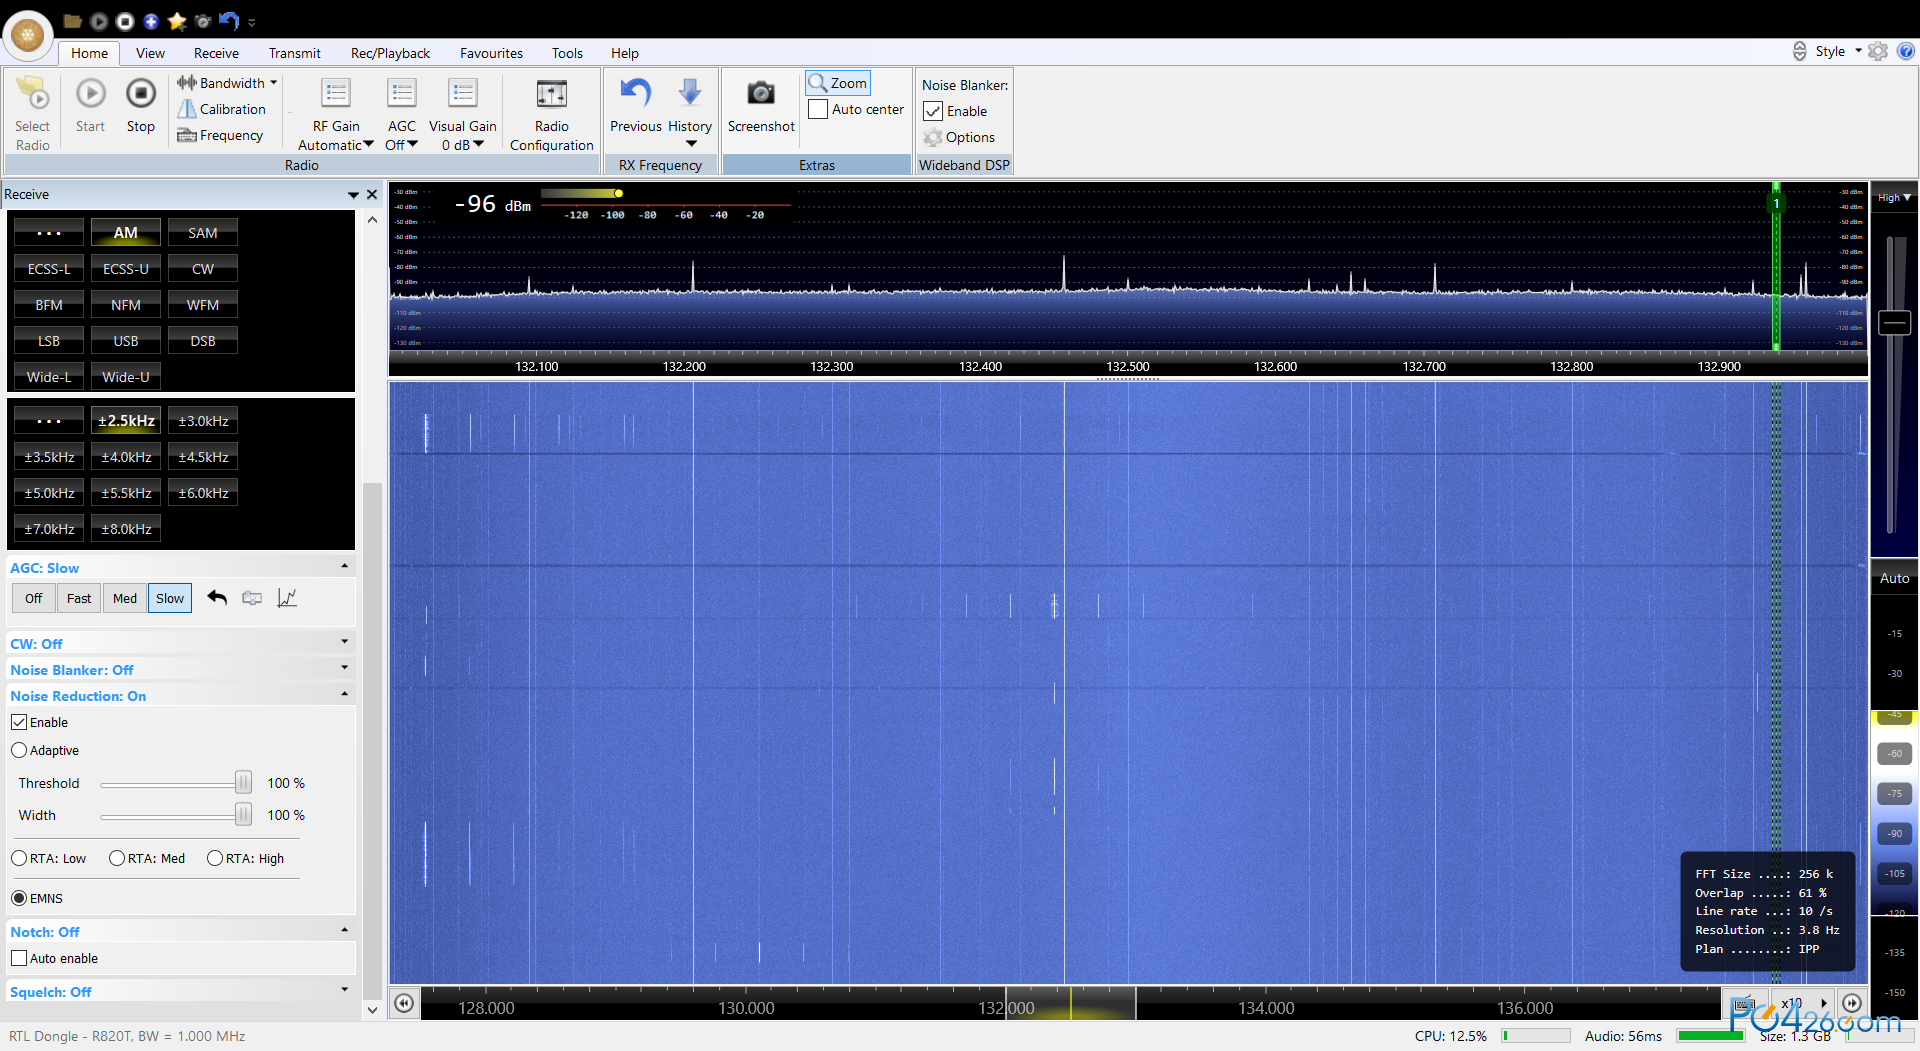Select the Adaptive radio button
This screenshot has height=1051, width=1920.
click(x=19, y=750)
